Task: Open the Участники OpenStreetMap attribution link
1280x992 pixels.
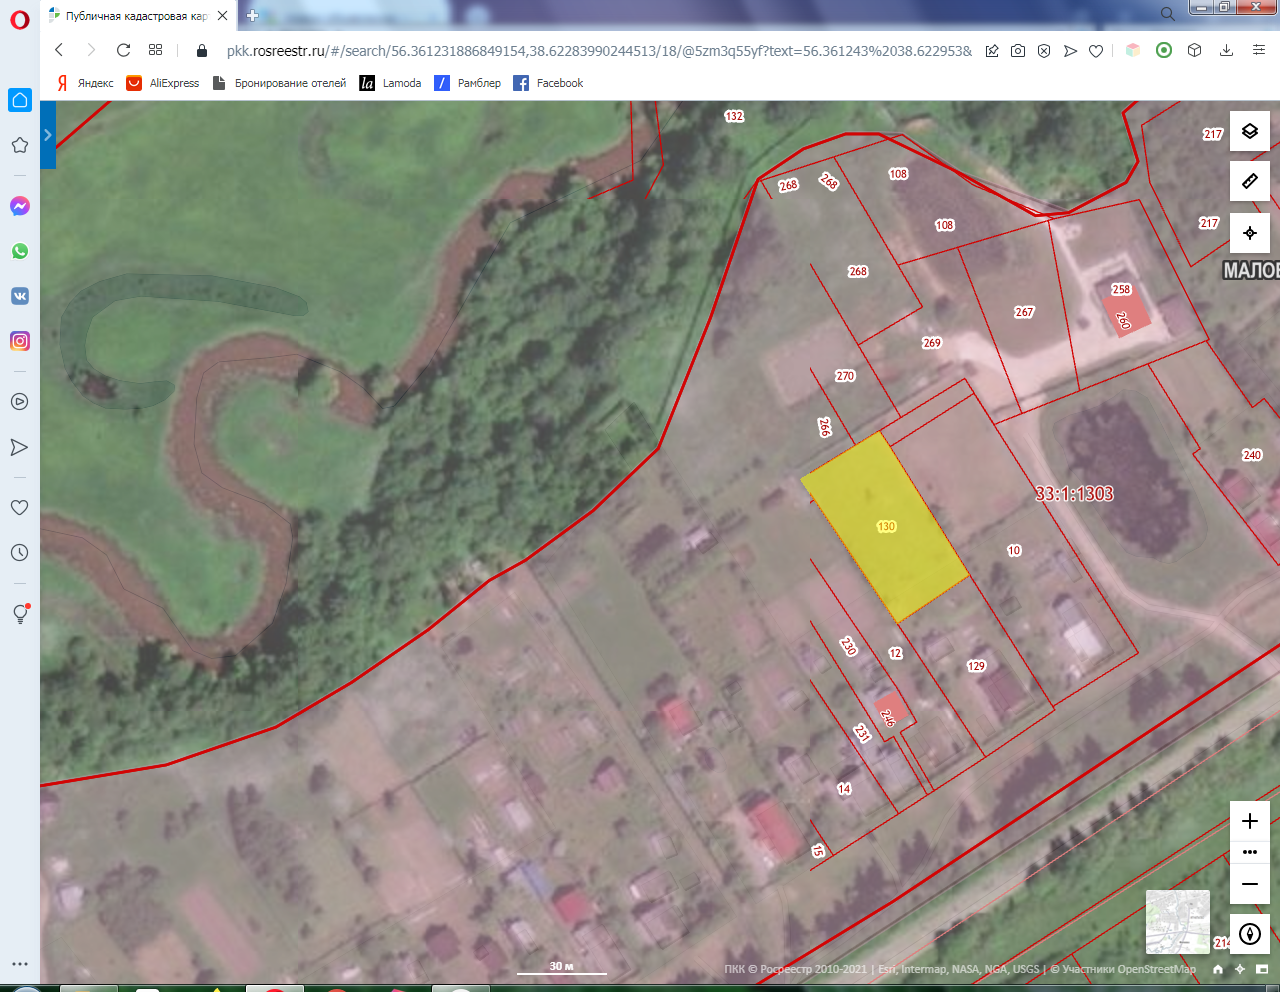Action: [x=1129, y=969]
